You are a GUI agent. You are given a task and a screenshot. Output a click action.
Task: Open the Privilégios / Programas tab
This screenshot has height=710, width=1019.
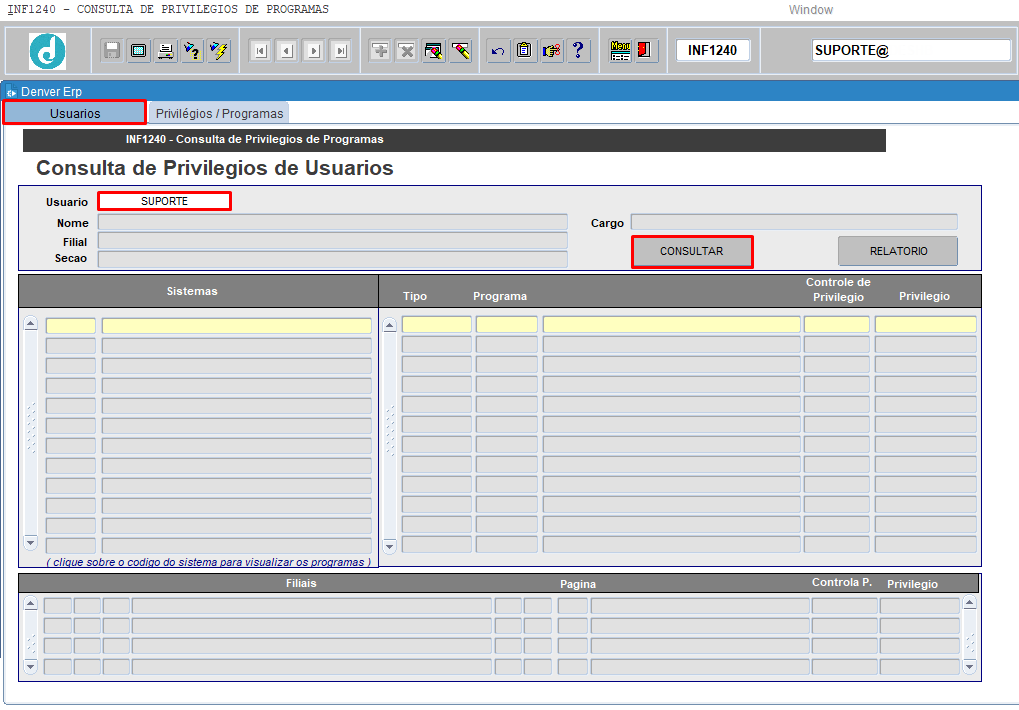pyautogui.click(x=220, y=114)
